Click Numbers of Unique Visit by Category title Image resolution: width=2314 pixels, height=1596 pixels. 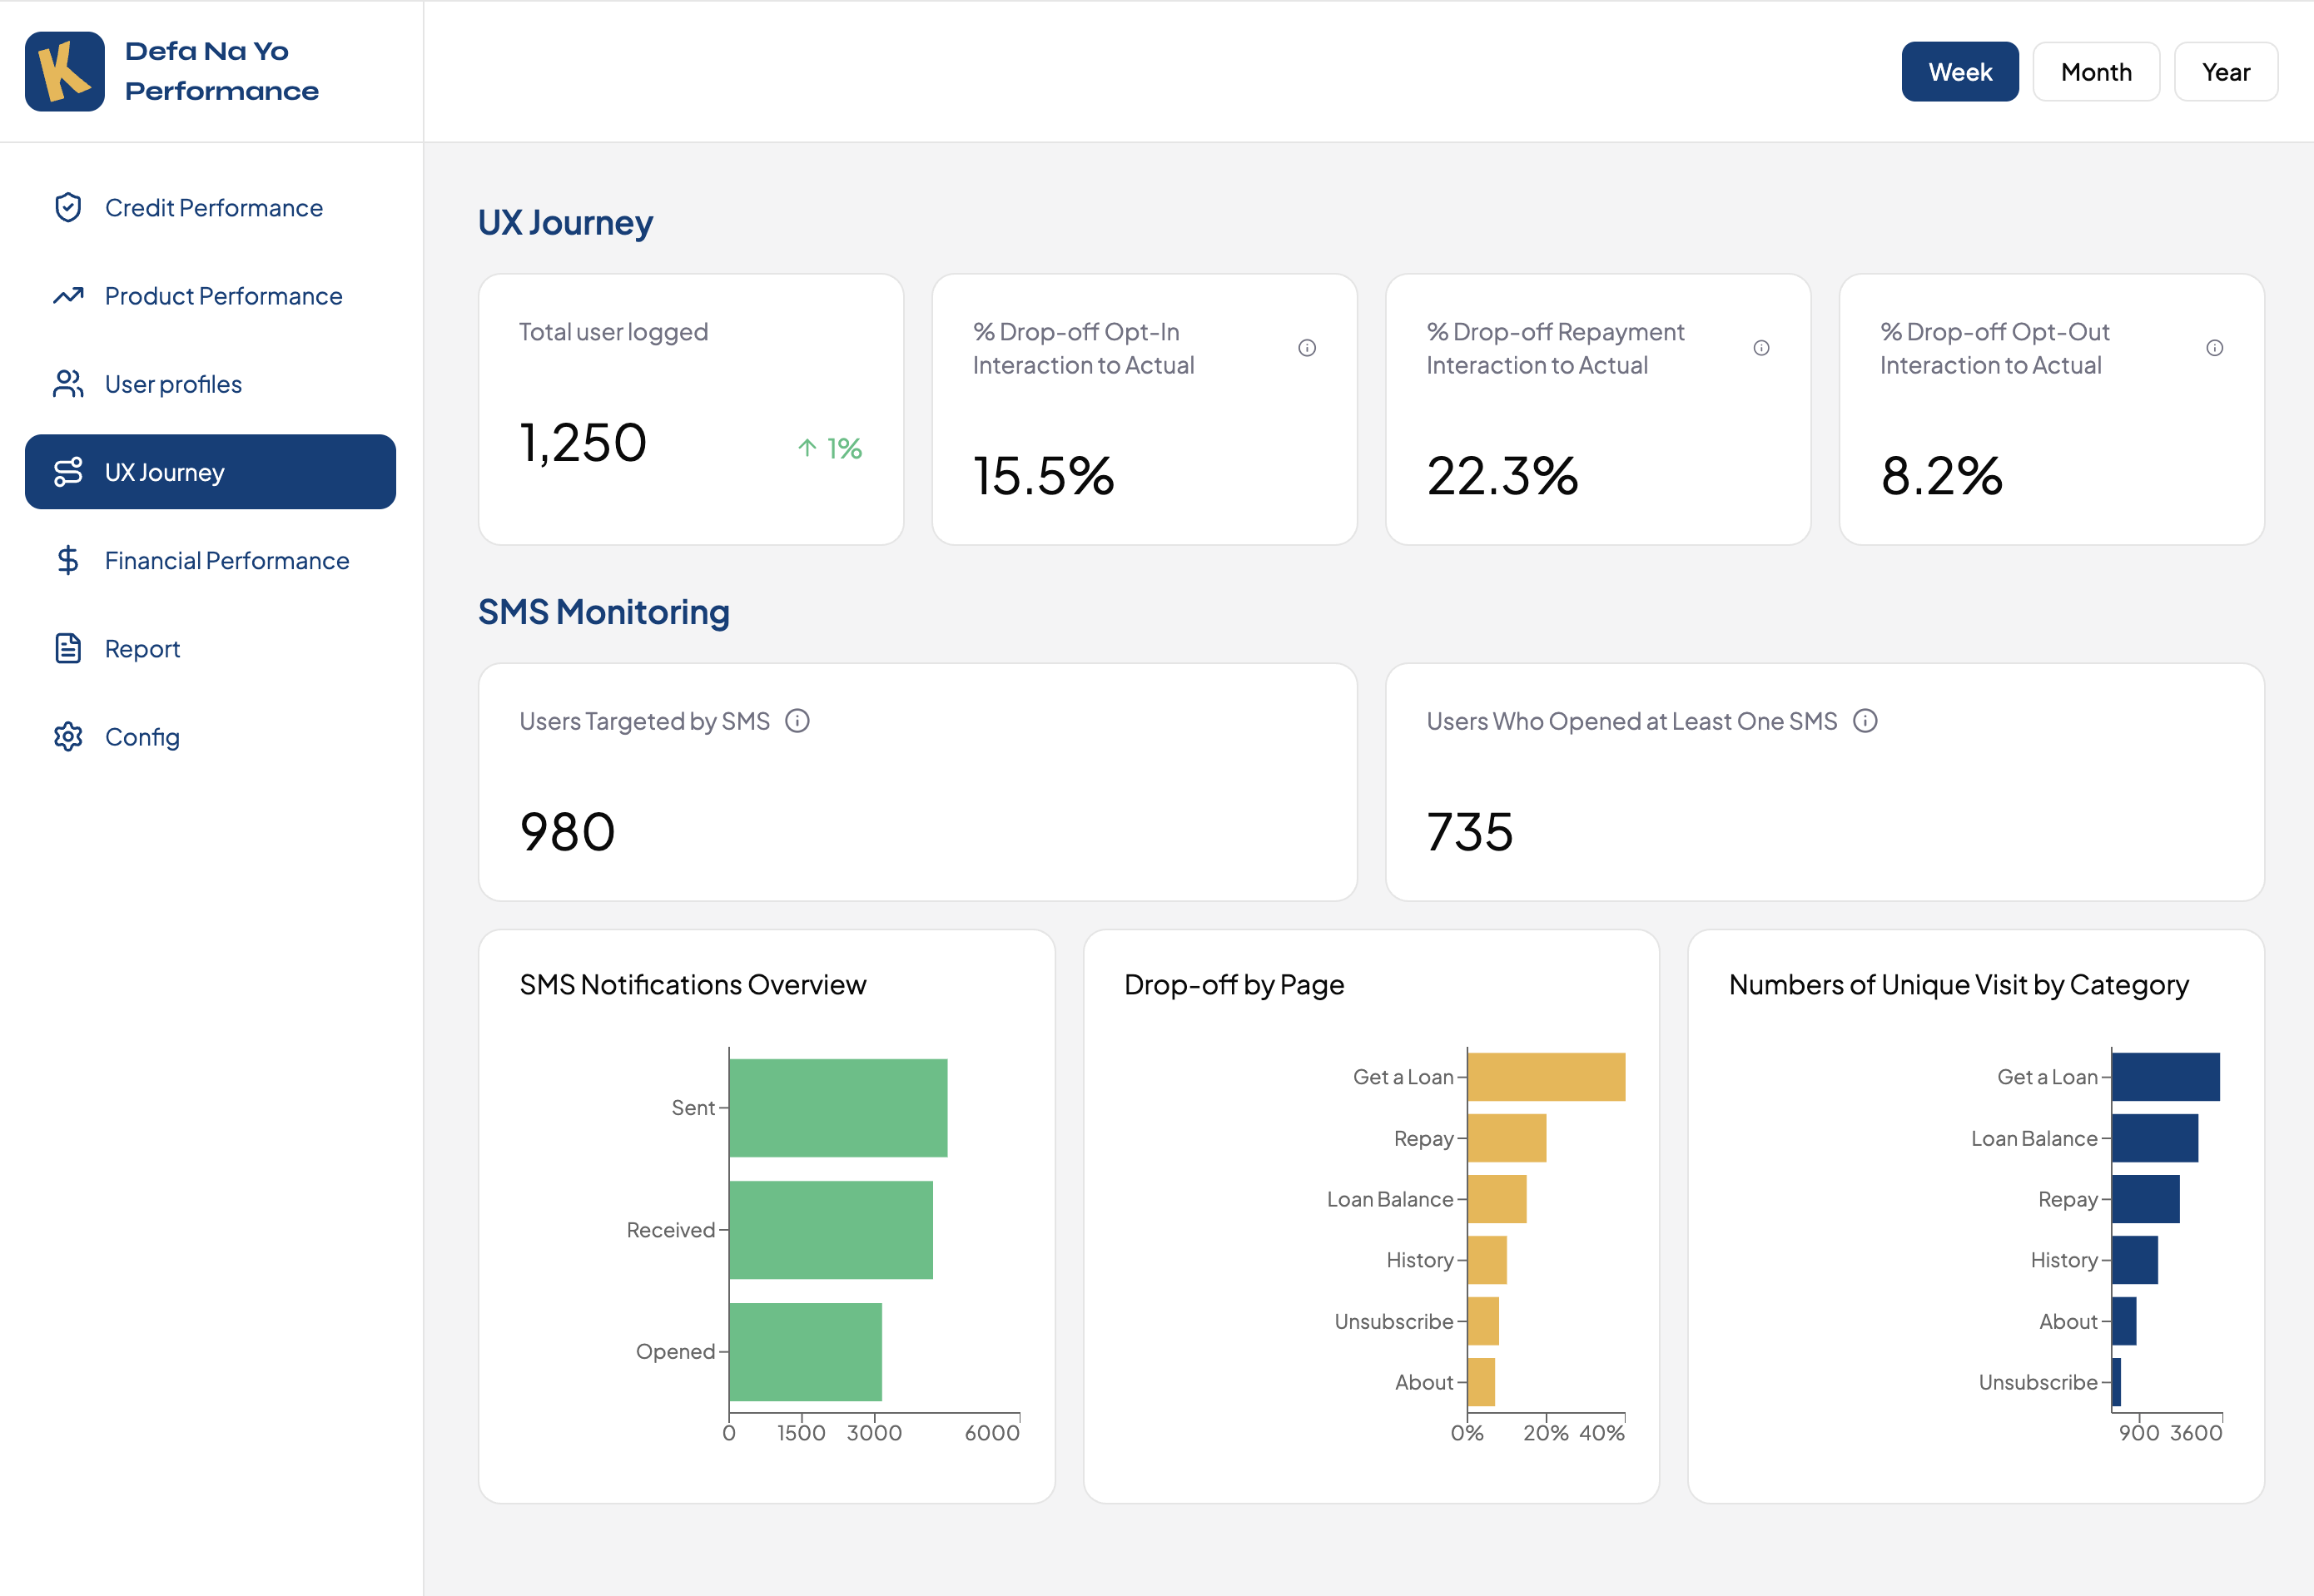tap(1959, 985)
